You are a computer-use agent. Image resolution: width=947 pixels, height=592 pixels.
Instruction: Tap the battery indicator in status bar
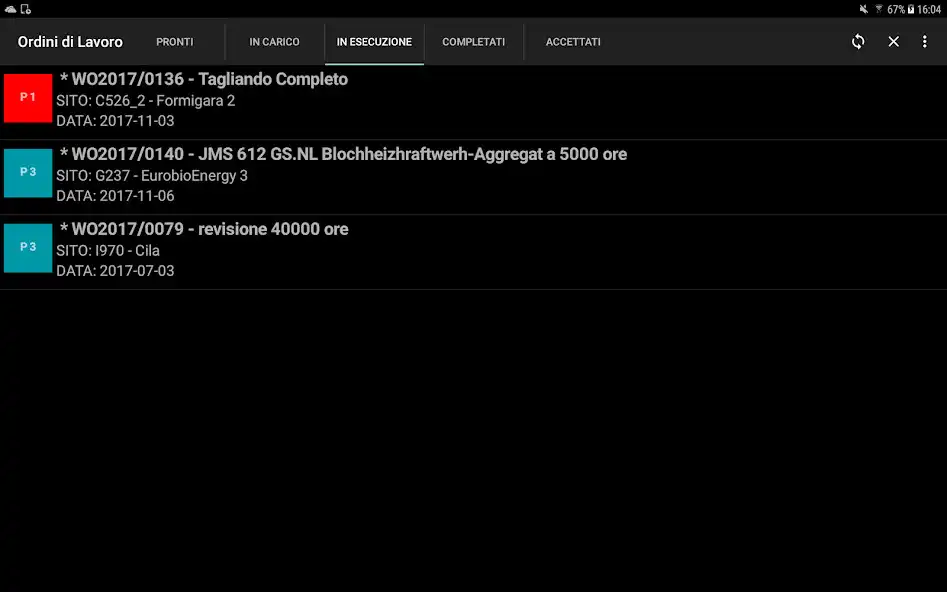tap(910, 9)
